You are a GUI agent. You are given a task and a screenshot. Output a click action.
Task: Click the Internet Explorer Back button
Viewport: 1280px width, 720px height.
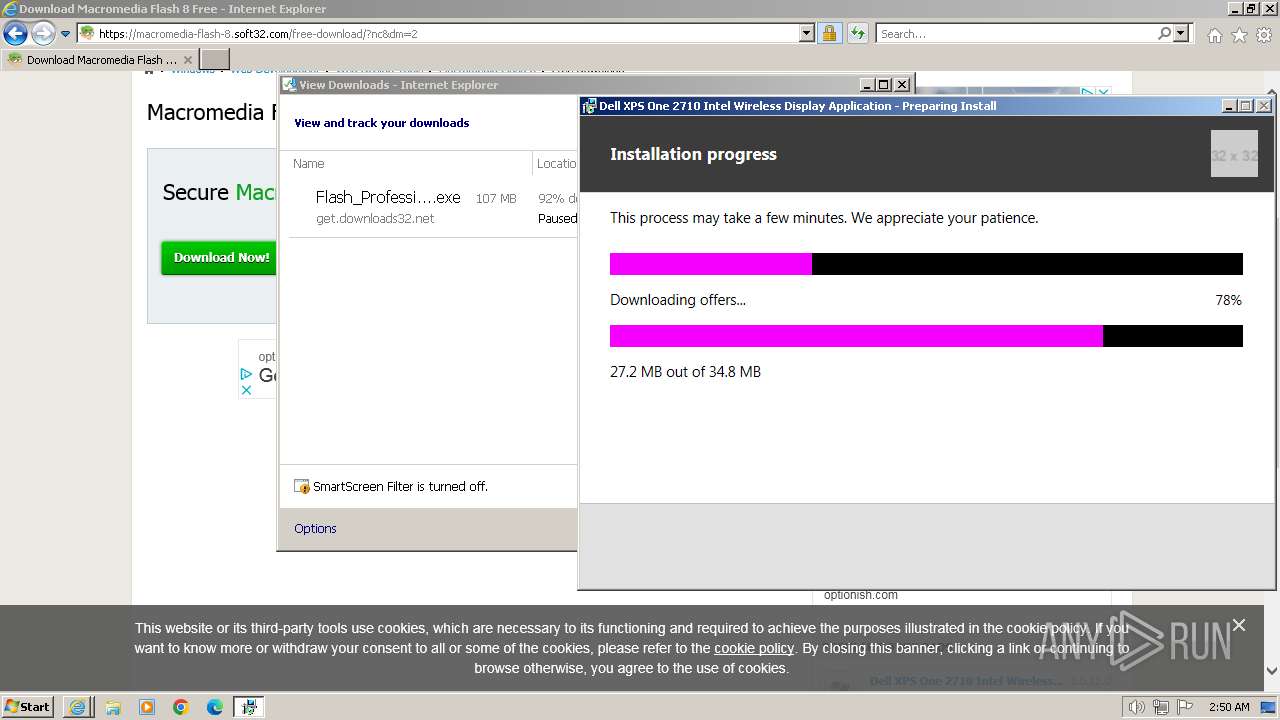(x=15, y=34)
